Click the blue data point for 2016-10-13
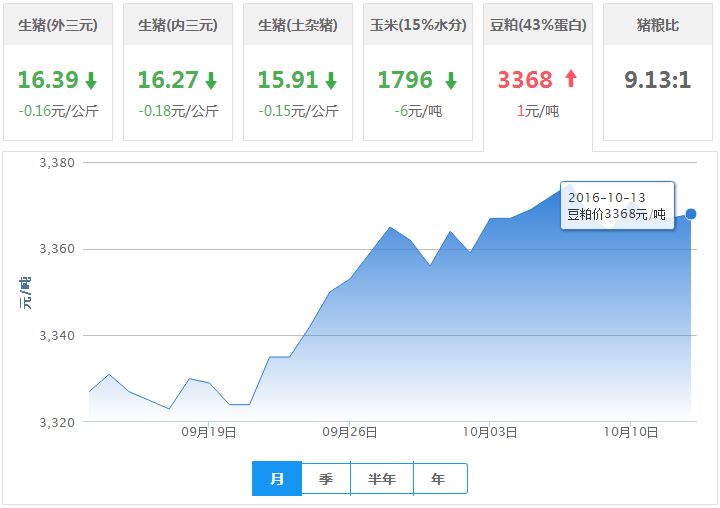The height and width of the screenshot is (508, 720). click(x=691, y=214)
